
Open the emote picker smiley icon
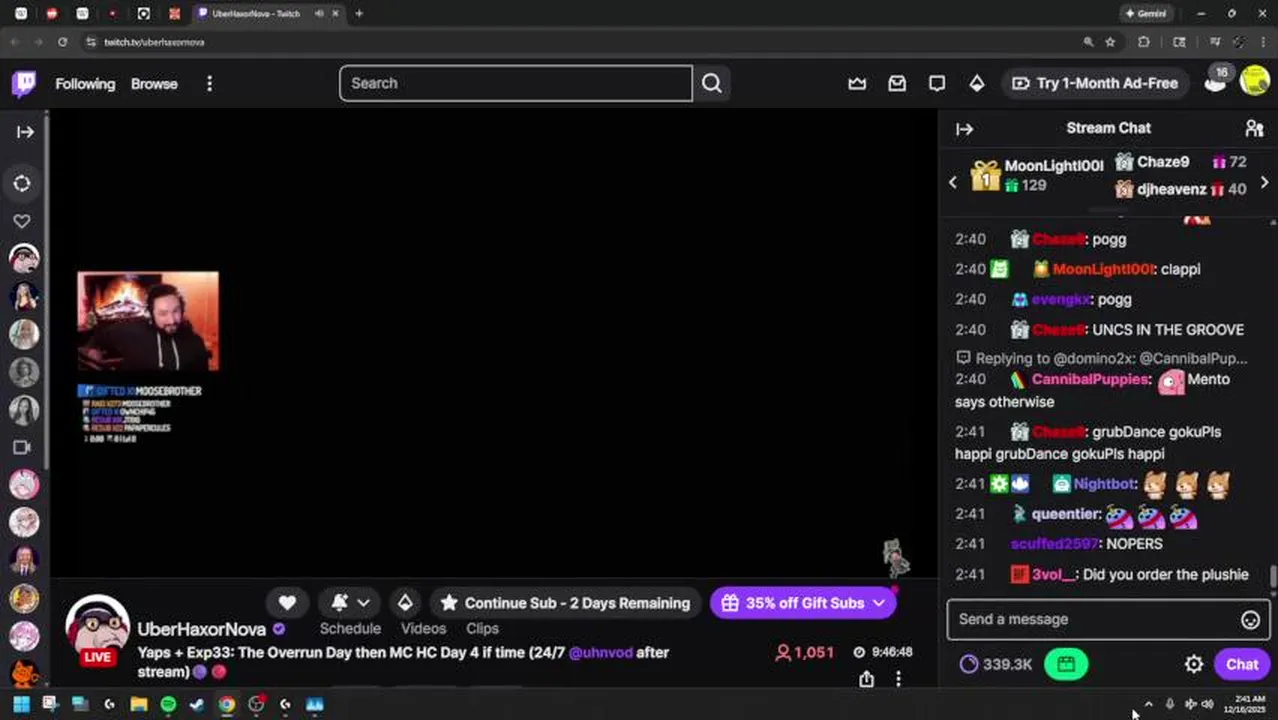point(1250,620)
